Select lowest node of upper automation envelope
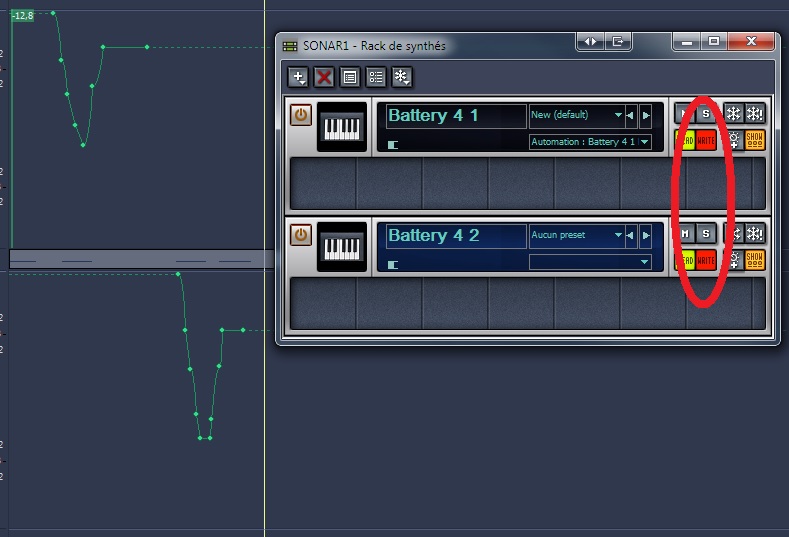Viewport: 789px width, 537px height. [x=83, y=145]
